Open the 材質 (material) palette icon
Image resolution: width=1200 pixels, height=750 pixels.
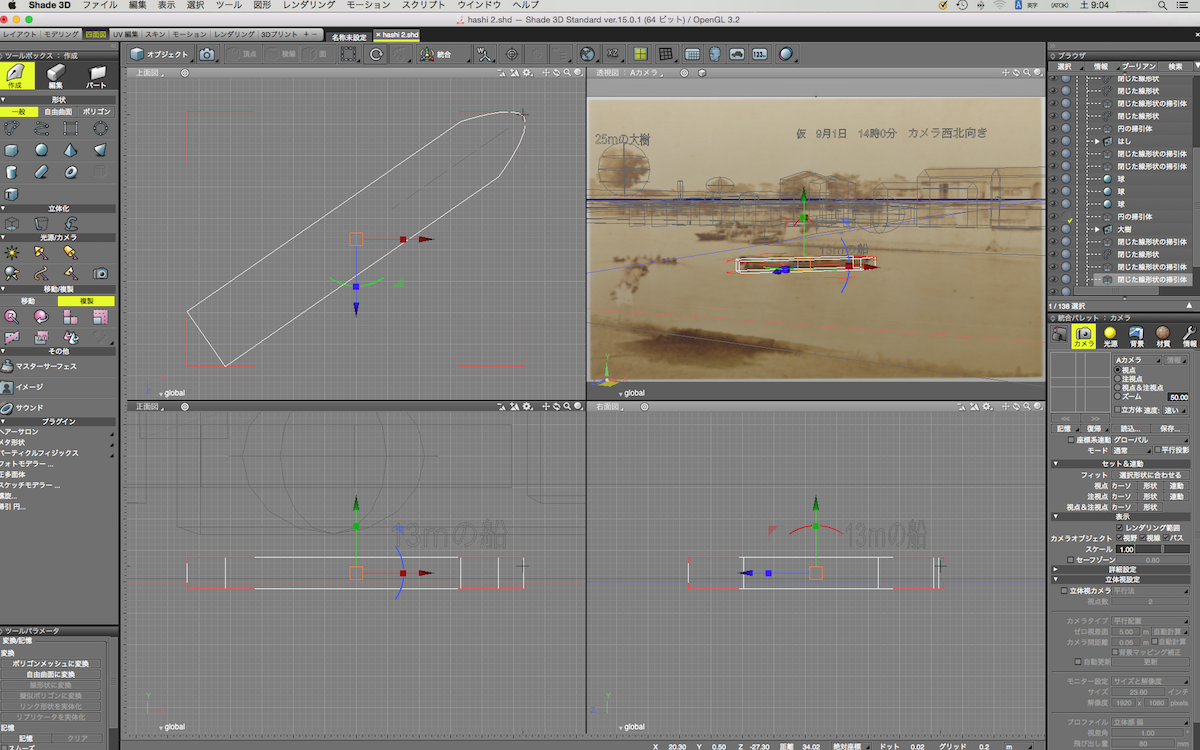(1162, 336)
